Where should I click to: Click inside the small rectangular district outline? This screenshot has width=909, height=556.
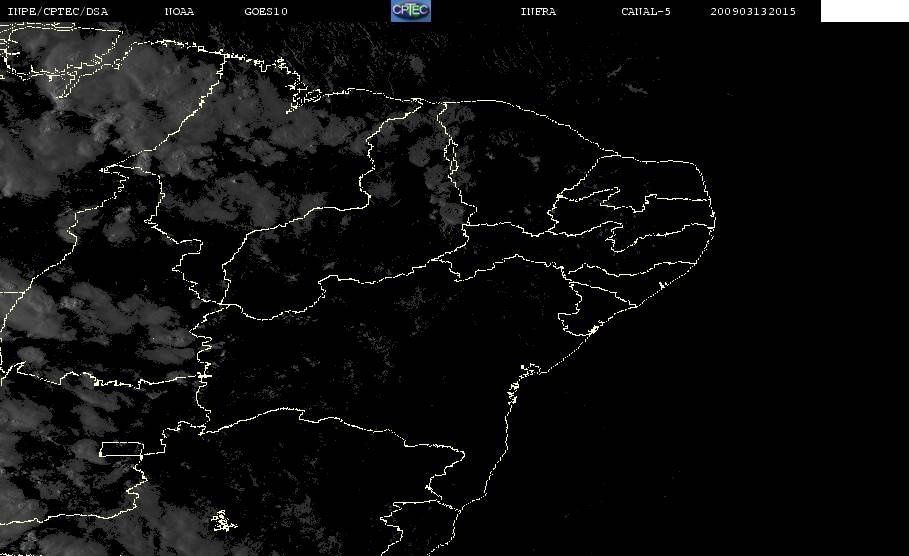pos(121,449)
